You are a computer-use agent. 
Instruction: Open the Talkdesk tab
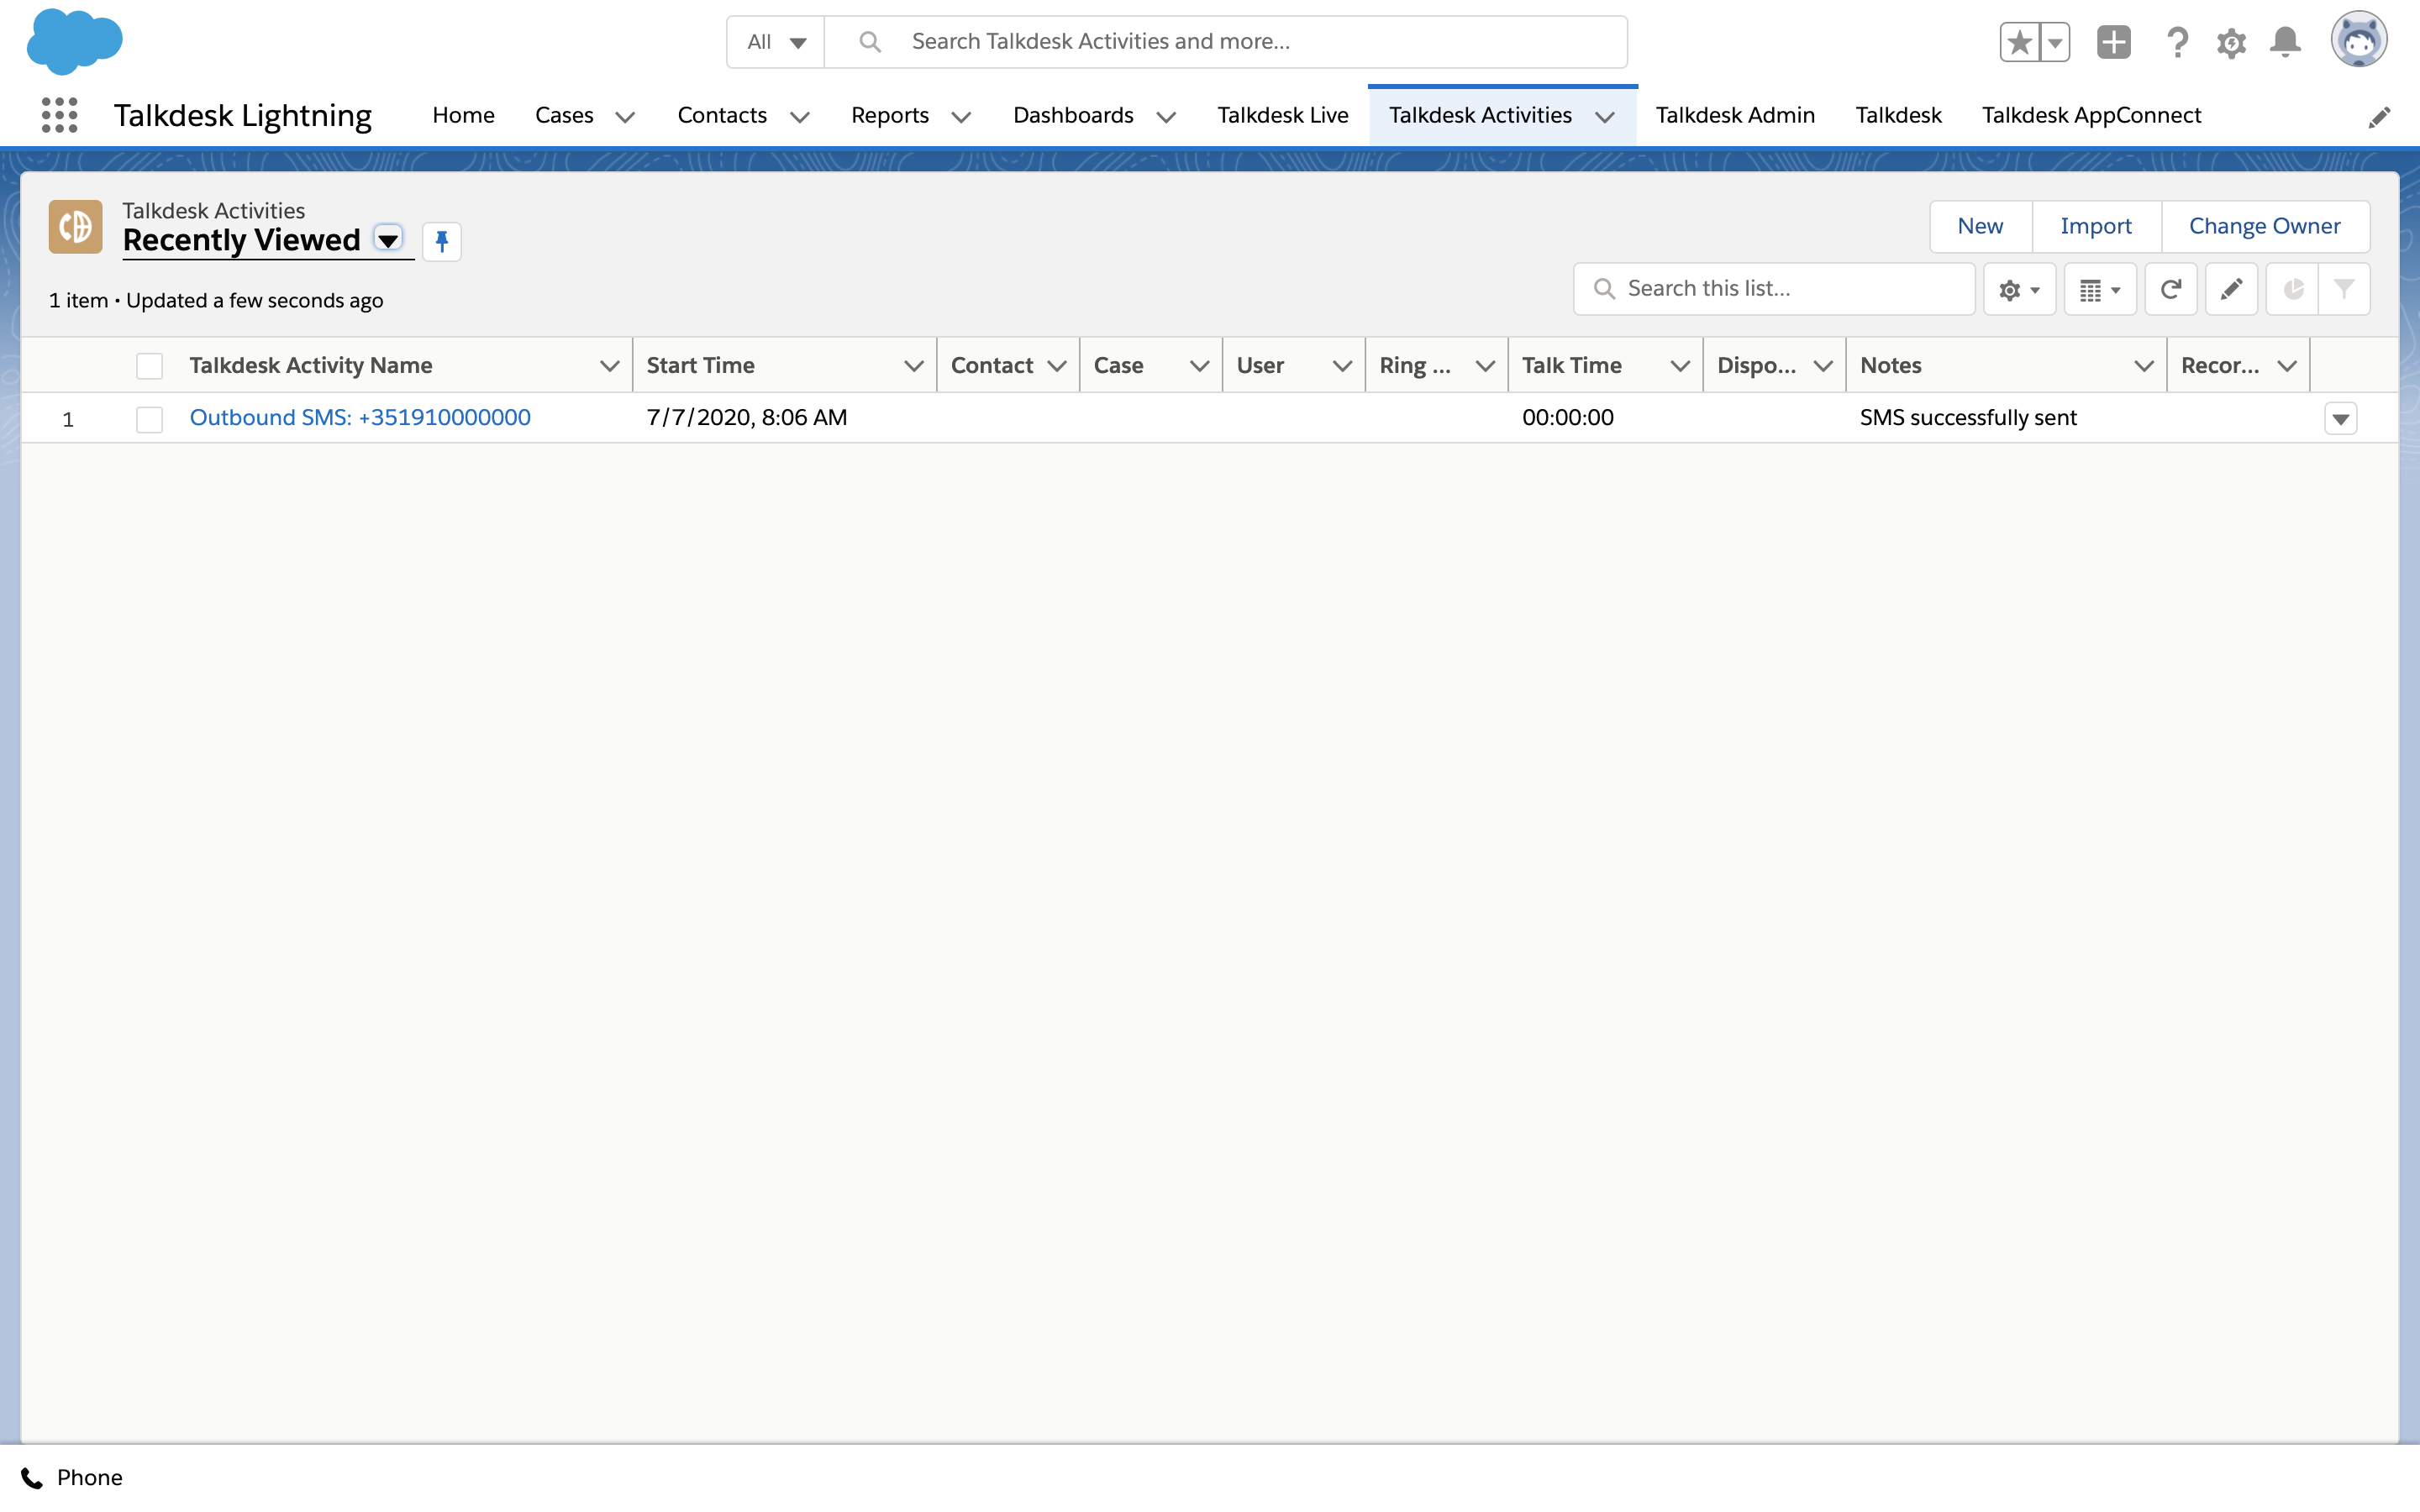pos(1898,115)
